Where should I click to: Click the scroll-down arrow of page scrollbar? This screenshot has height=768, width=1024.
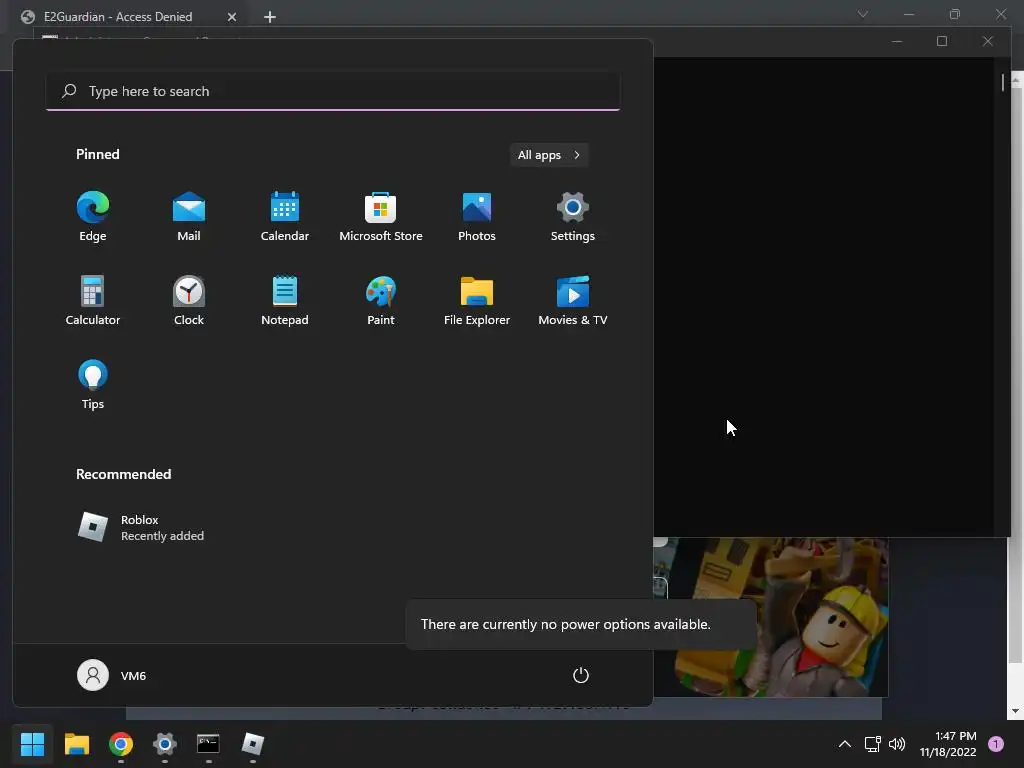[x=1016, y=711]
